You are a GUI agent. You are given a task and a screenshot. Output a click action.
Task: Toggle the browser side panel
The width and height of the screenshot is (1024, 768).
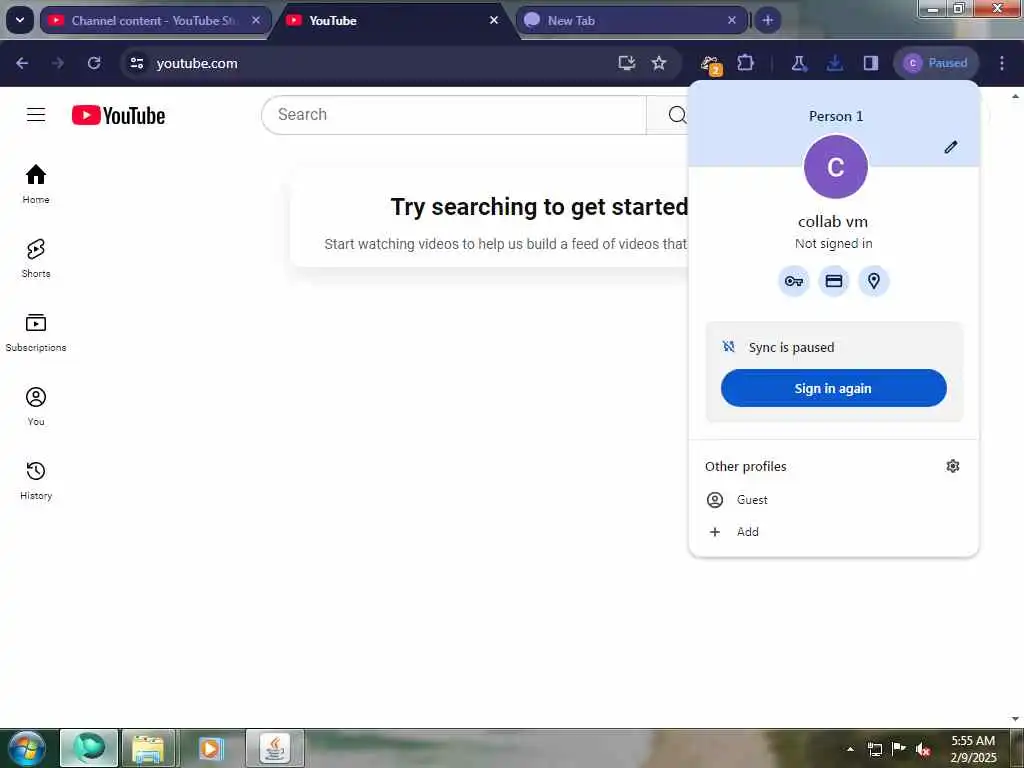pos(871,63)
